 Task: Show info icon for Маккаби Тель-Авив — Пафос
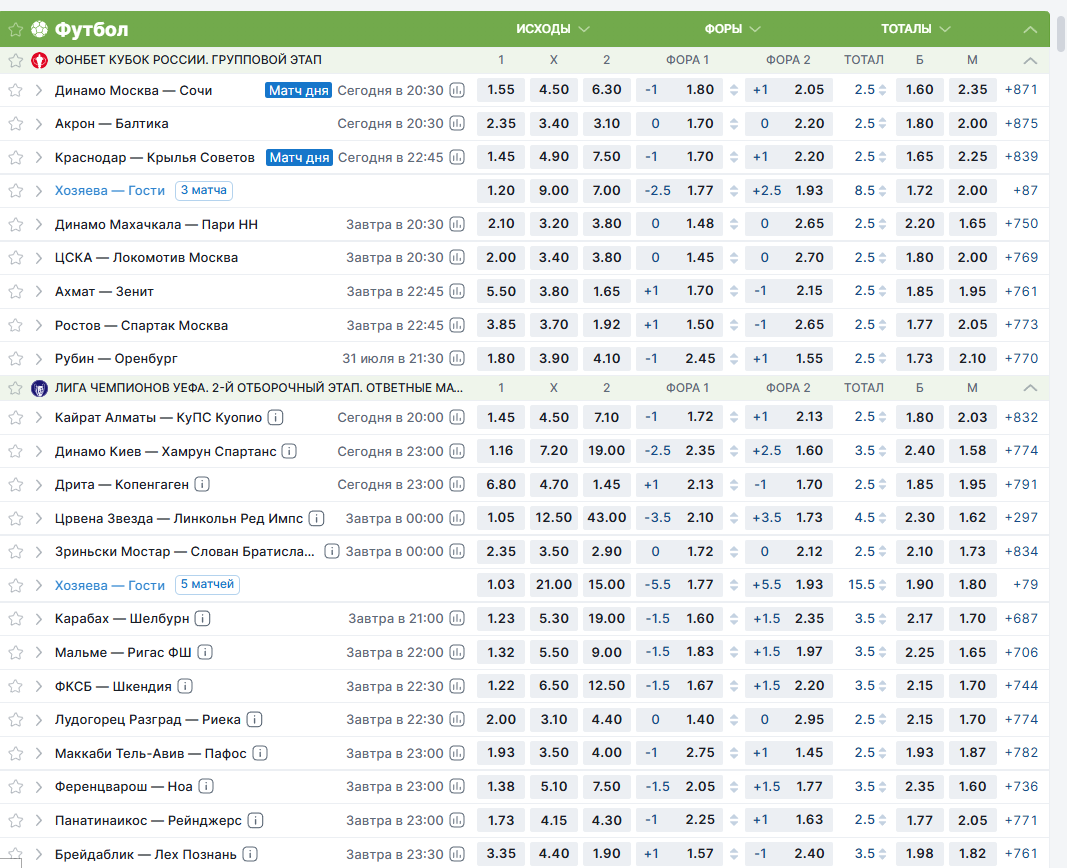260,753
